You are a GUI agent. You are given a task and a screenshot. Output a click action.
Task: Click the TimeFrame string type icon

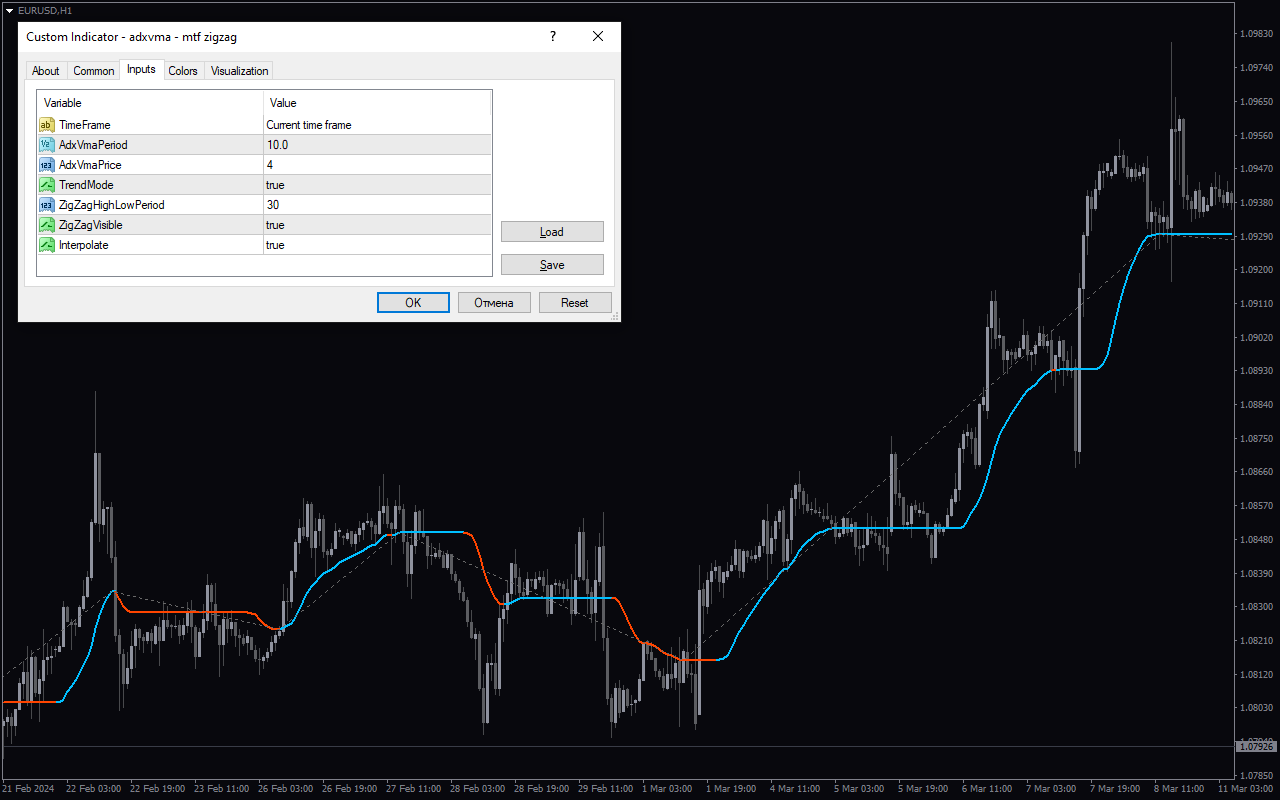tap(46, 125)
